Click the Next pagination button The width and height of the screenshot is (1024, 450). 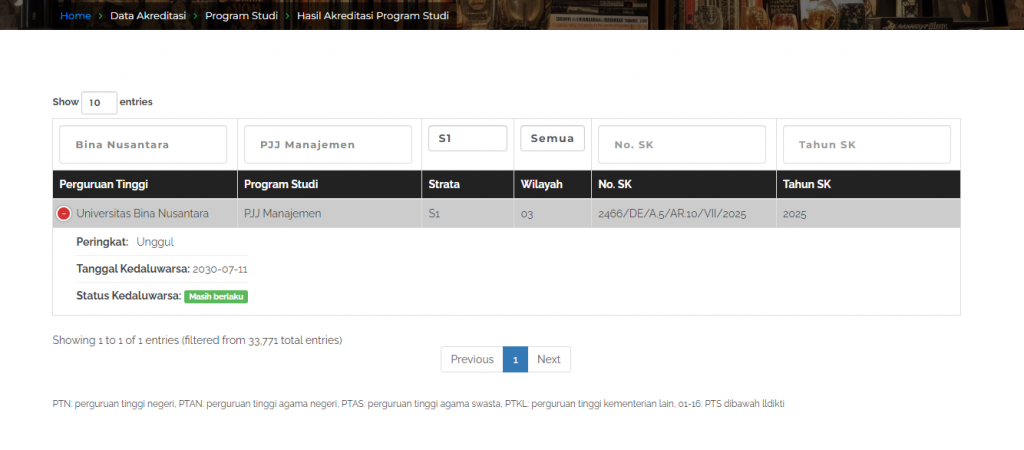point(549,359)
